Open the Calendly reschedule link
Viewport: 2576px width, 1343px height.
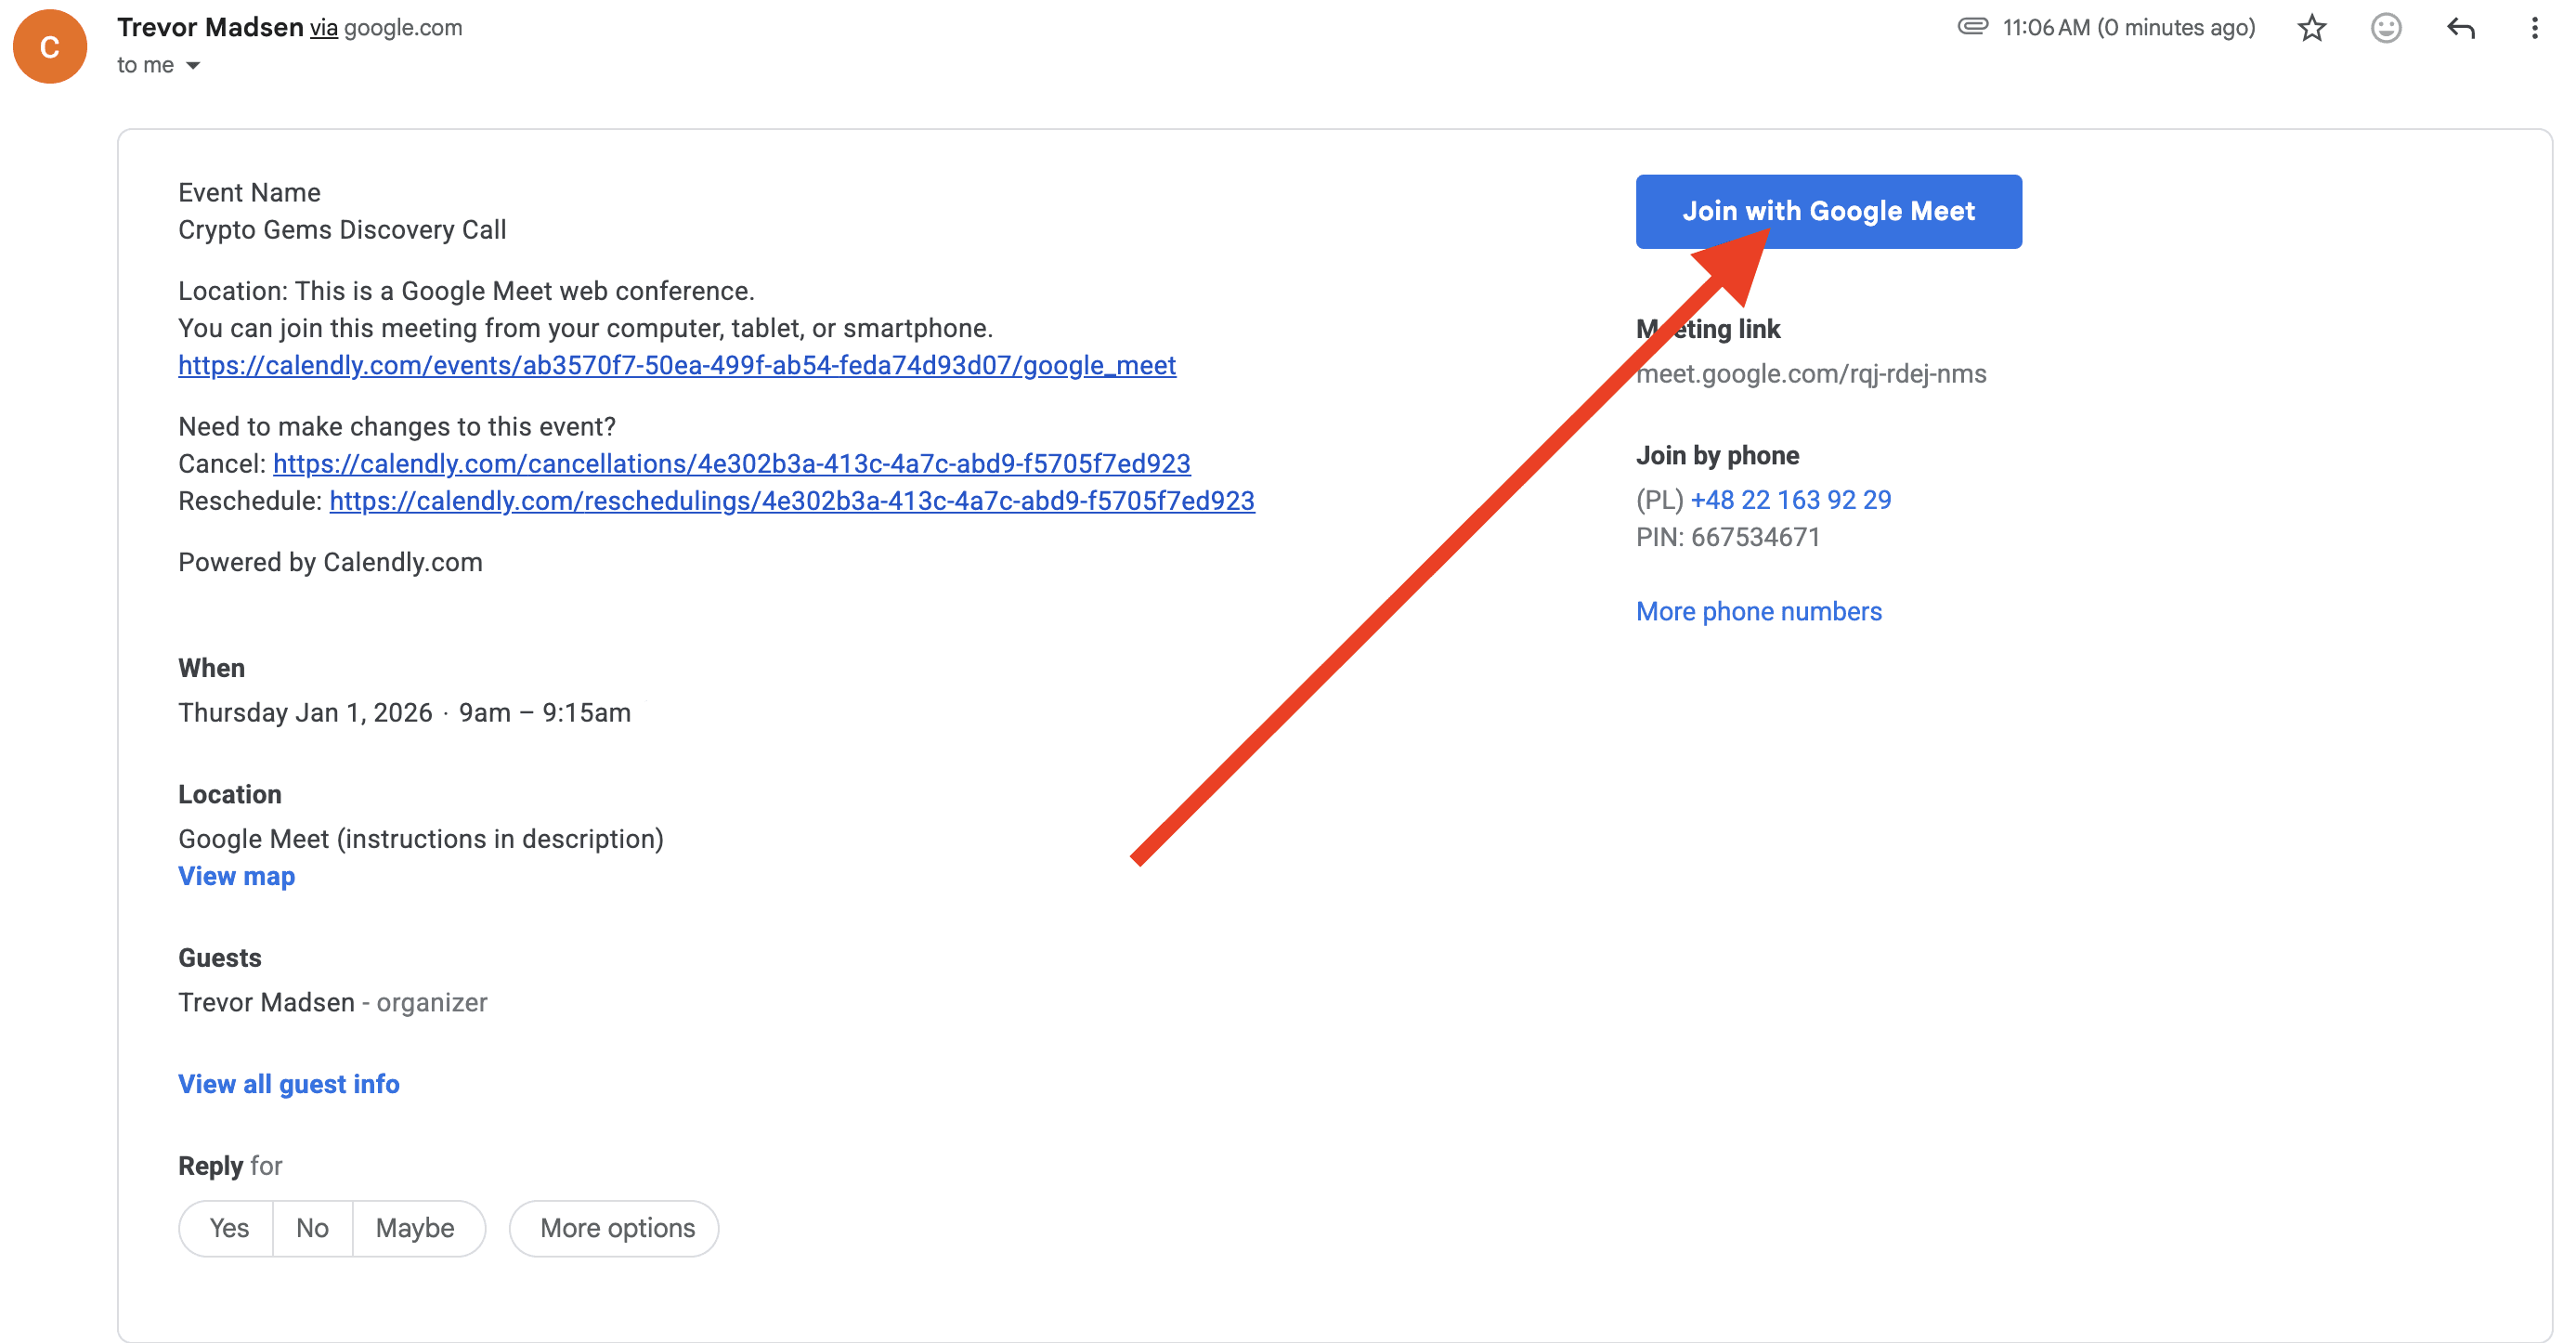(791, 501)
